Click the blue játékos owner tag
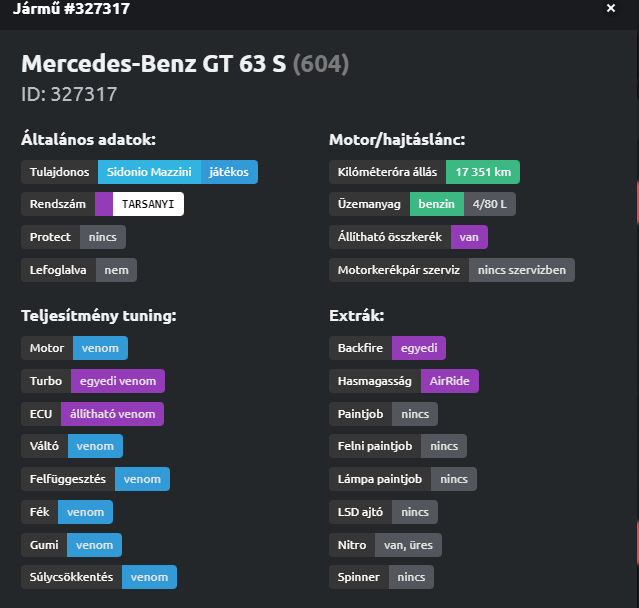 (x=229, y=172)
